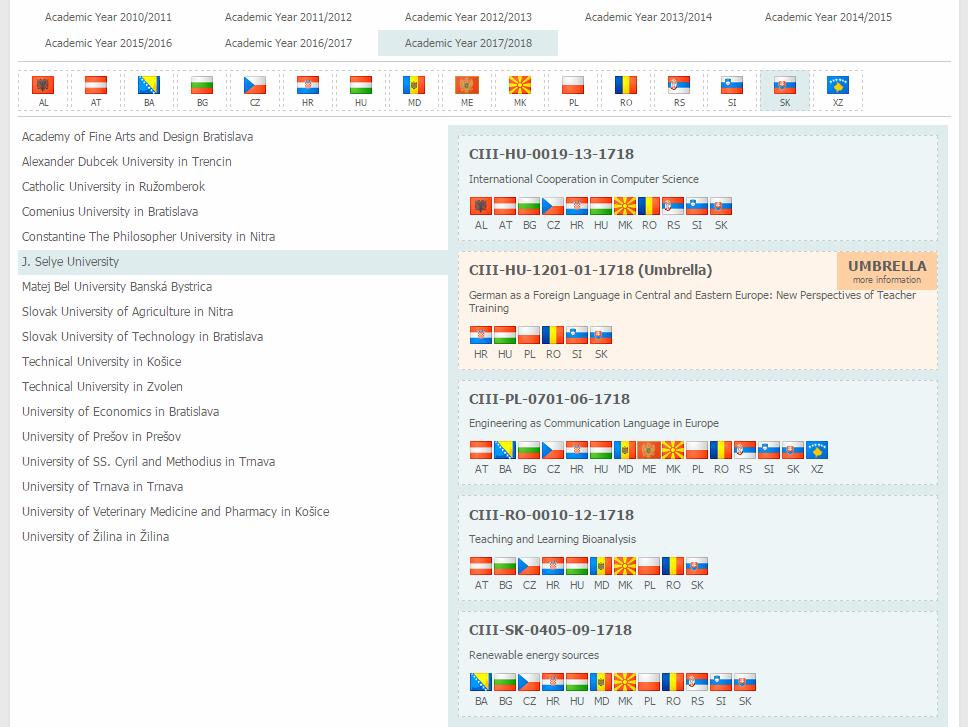Screen dimensions: 968x727
Task: Switch to Academic Year 2015/2016 tab
Action: point(108,43)
